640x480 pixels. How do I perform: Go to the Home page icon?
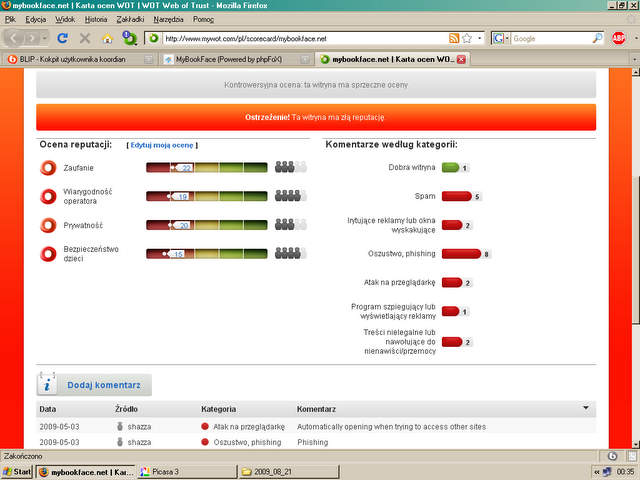107,38
